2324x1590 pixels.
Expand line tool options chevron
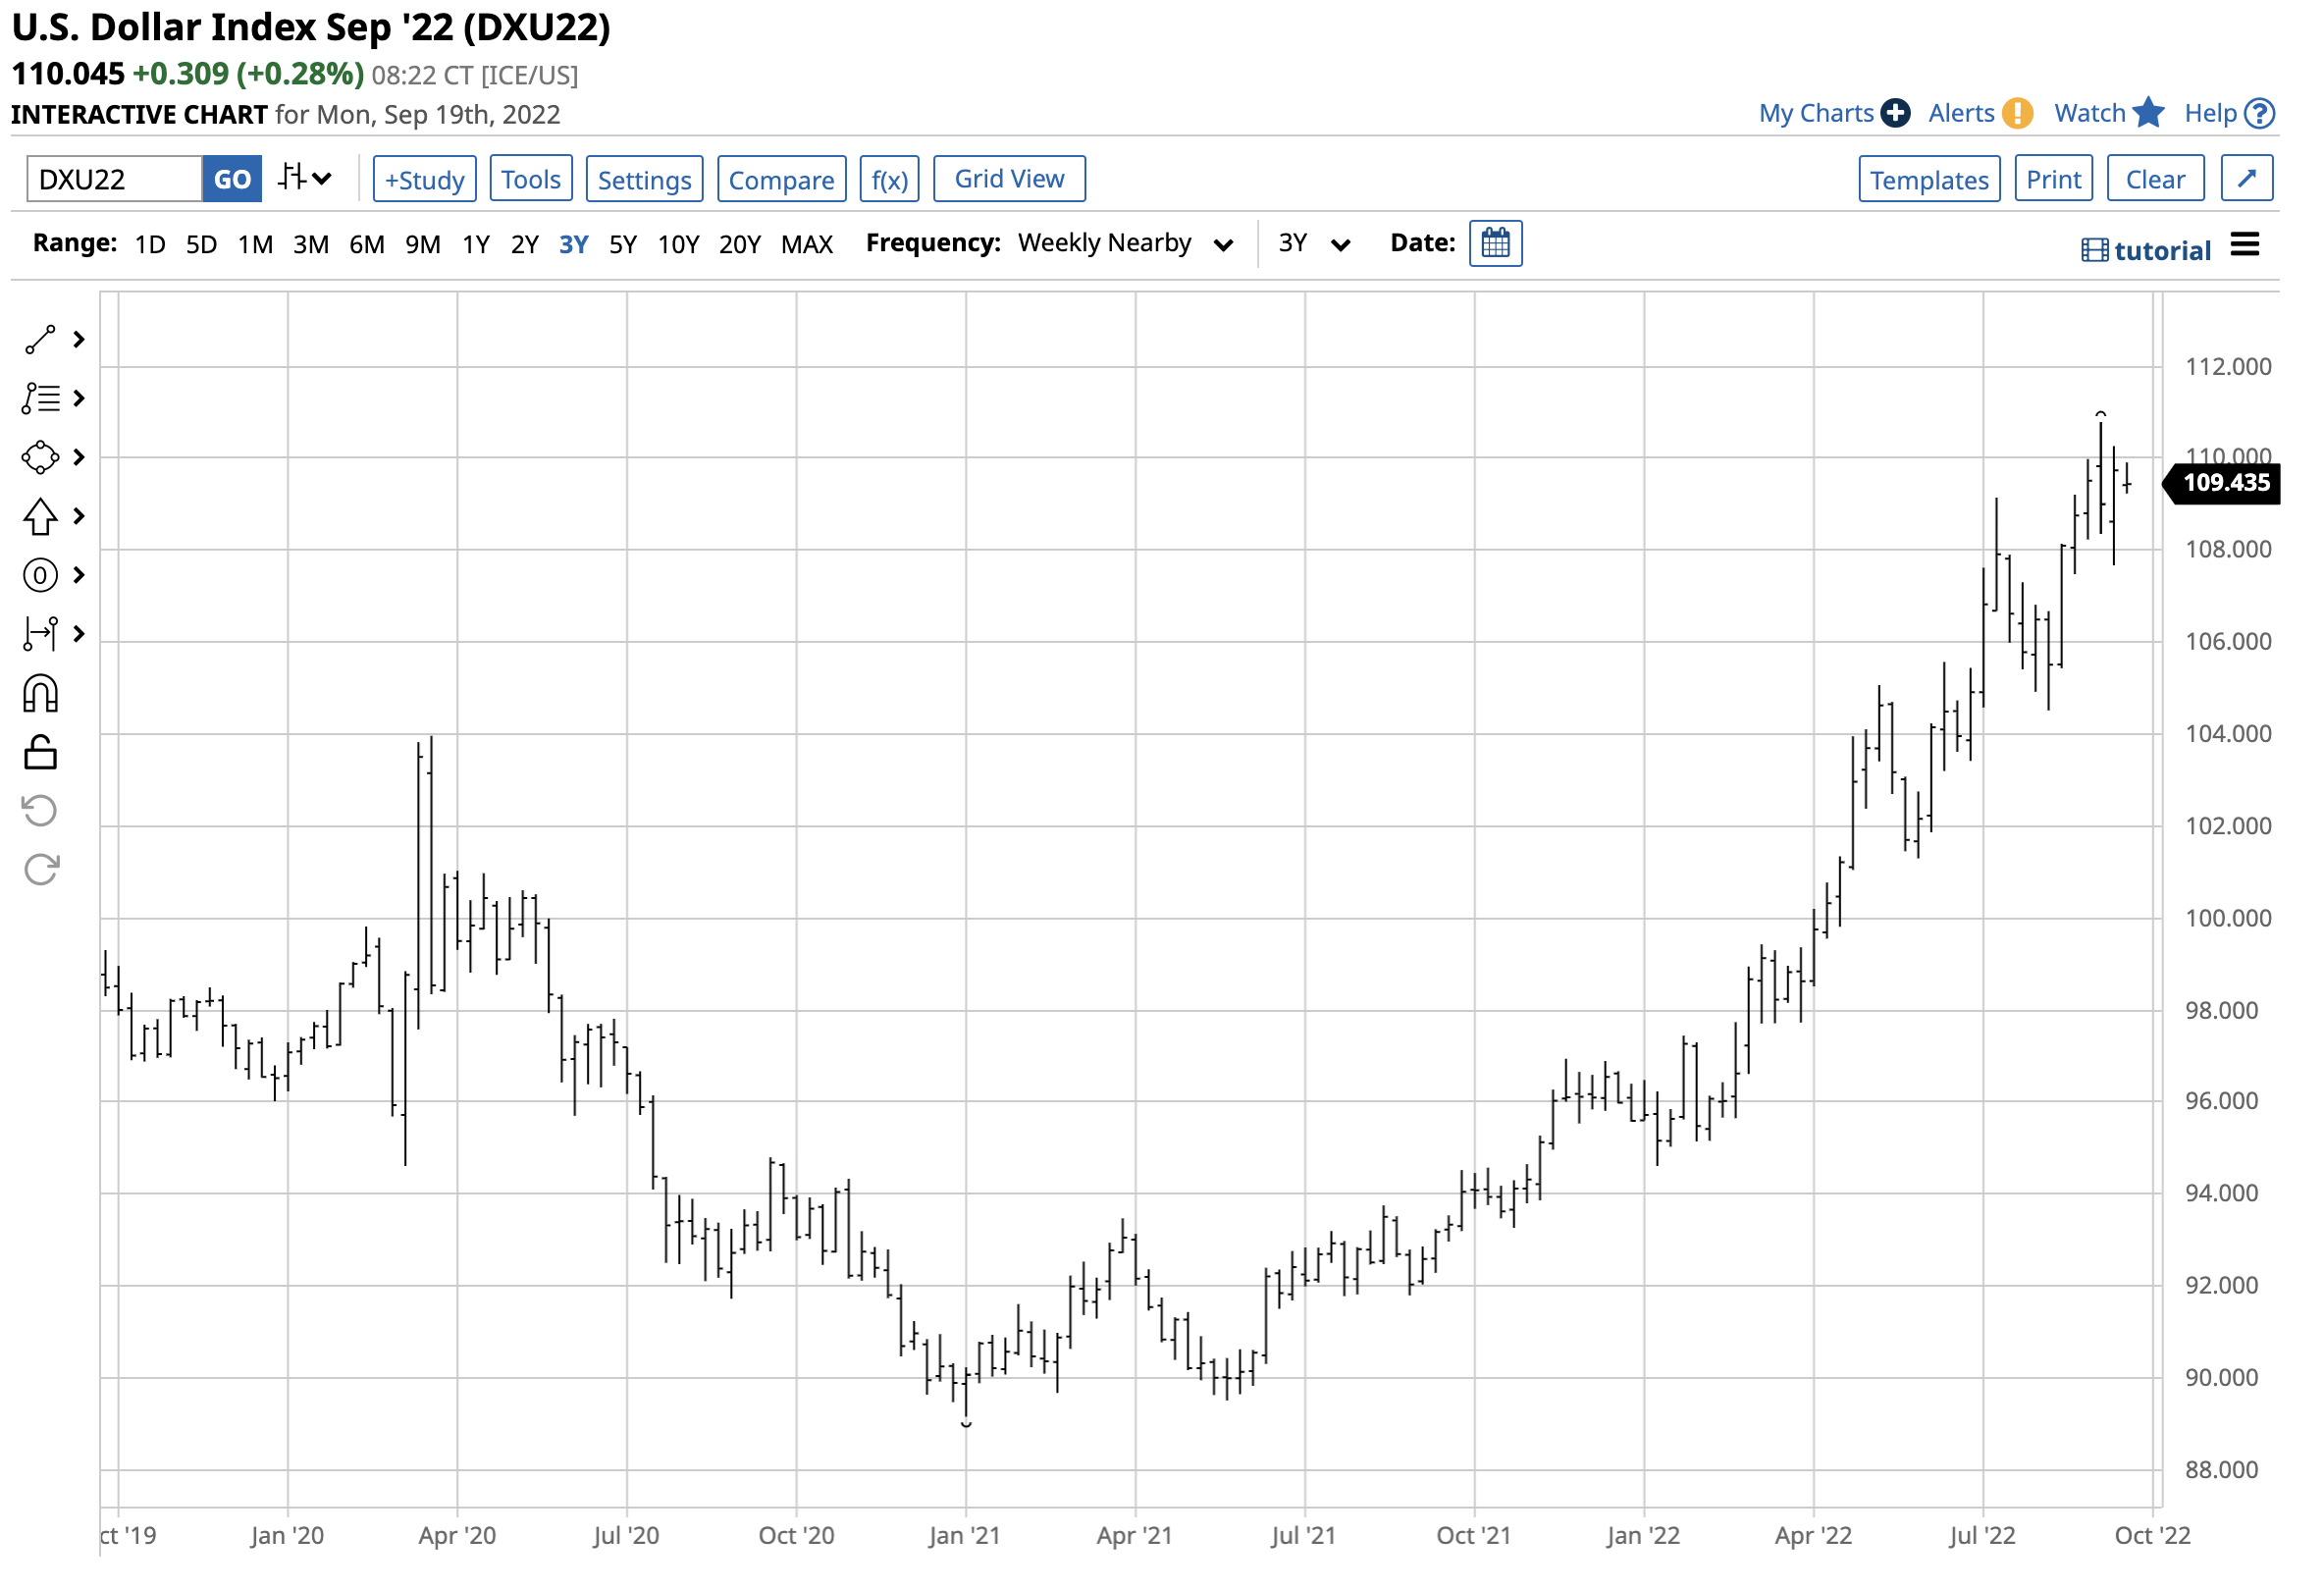(79, 341)
